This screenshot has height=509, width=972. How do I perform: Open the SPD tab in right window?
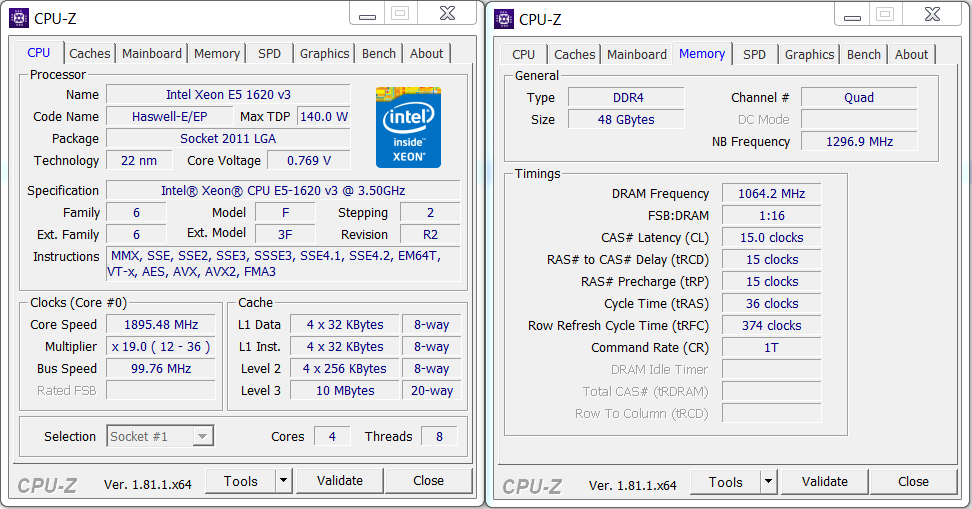[x=754, y=55]
